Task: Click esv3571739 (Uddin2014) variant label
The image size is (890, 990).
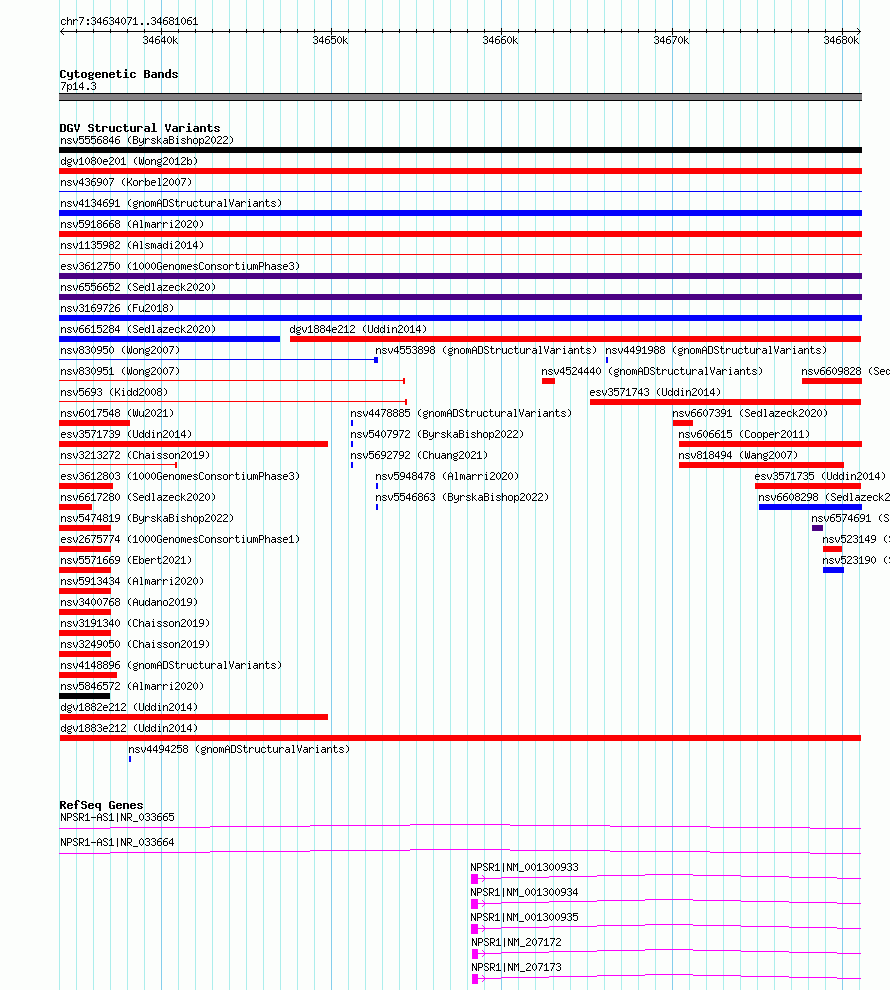Action: click(126, 434)
